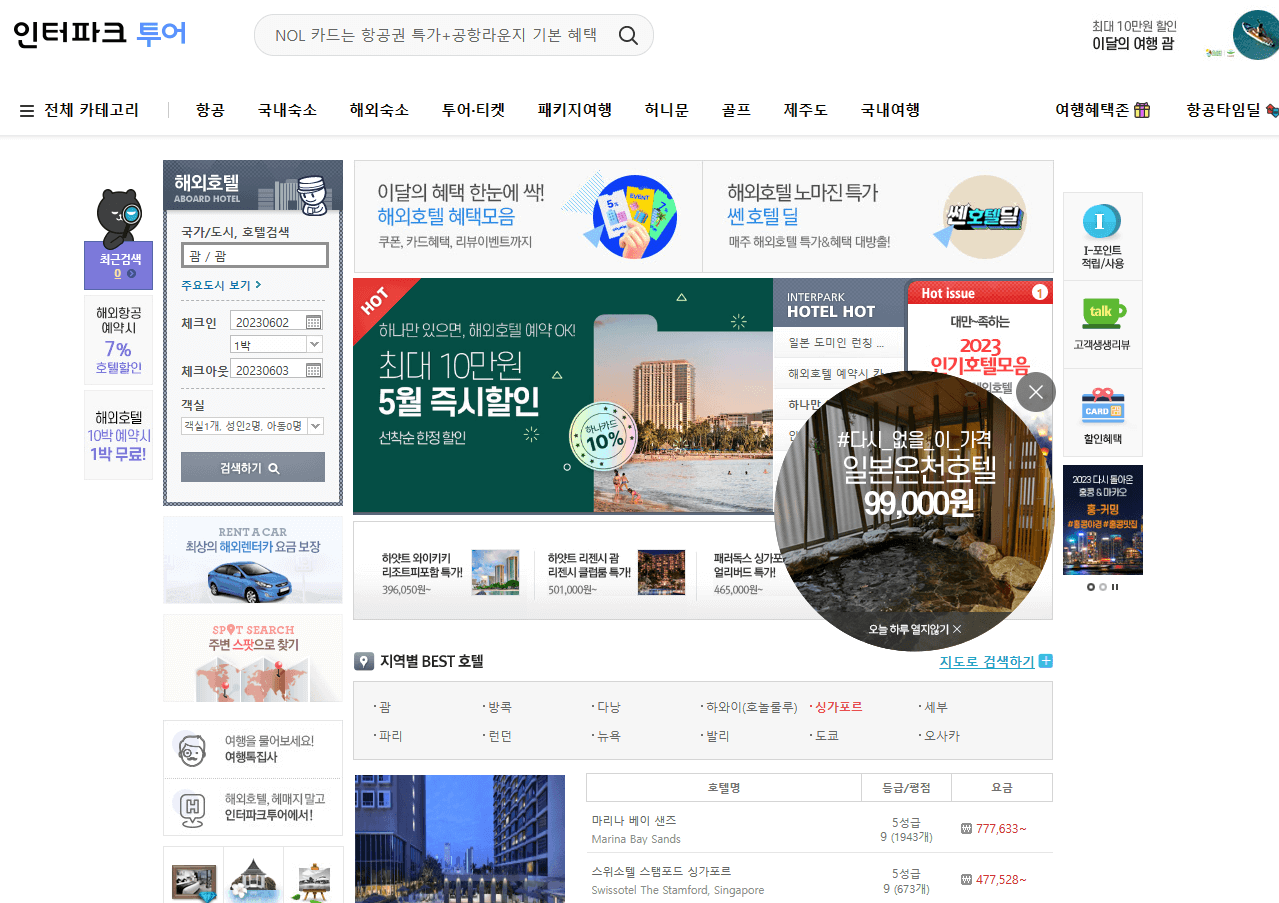
Task: Open 하얏트 와이키키 리조트피포함 특가 deal
Action: tap(451, 573)
